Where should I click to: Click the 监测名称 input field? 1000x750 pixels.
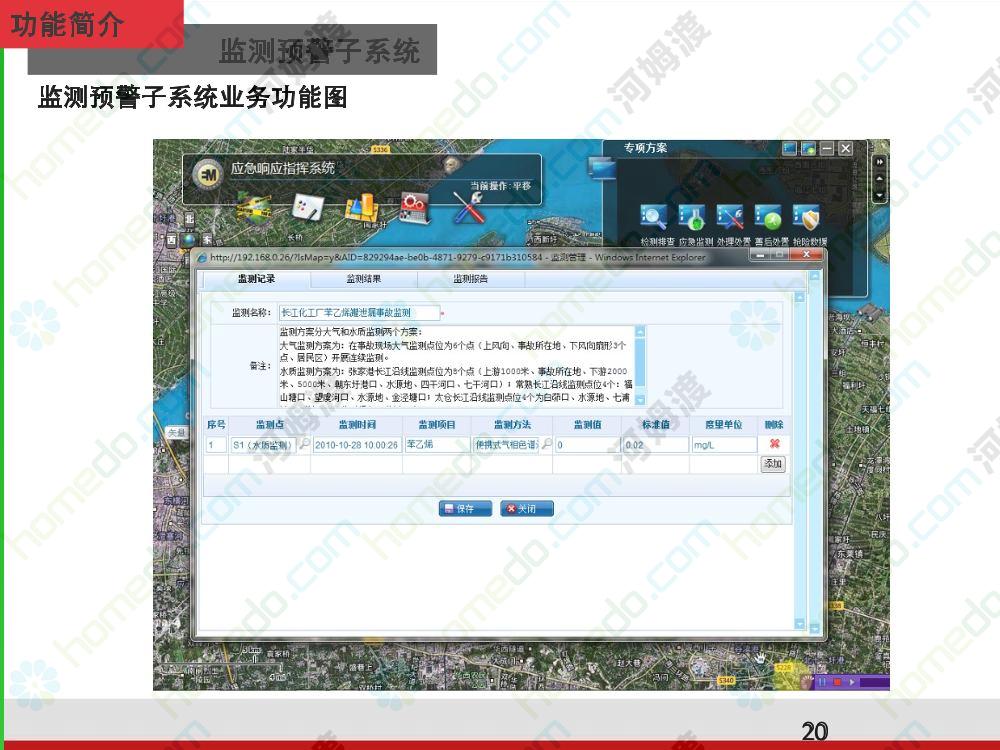point(358,313)
